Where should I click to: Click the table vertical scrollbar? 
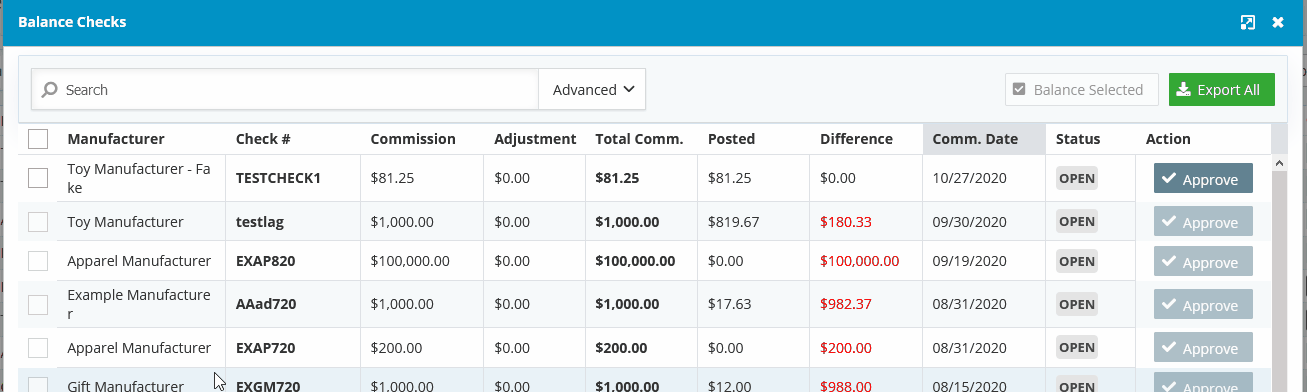click(x=1279, y=270)
